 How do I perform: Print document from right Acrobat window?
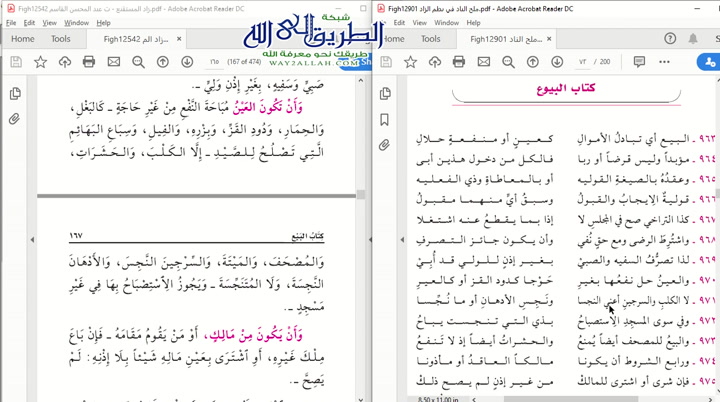coord(459,62)
